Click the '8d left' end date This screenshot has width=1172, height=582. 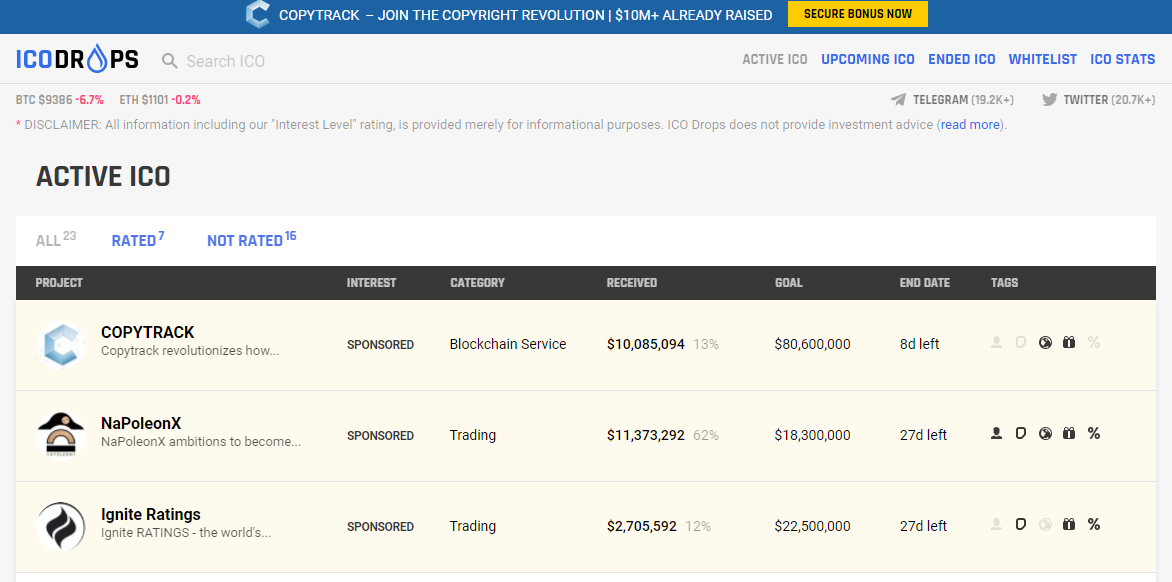pyautogui.click(x=919, y=344)
